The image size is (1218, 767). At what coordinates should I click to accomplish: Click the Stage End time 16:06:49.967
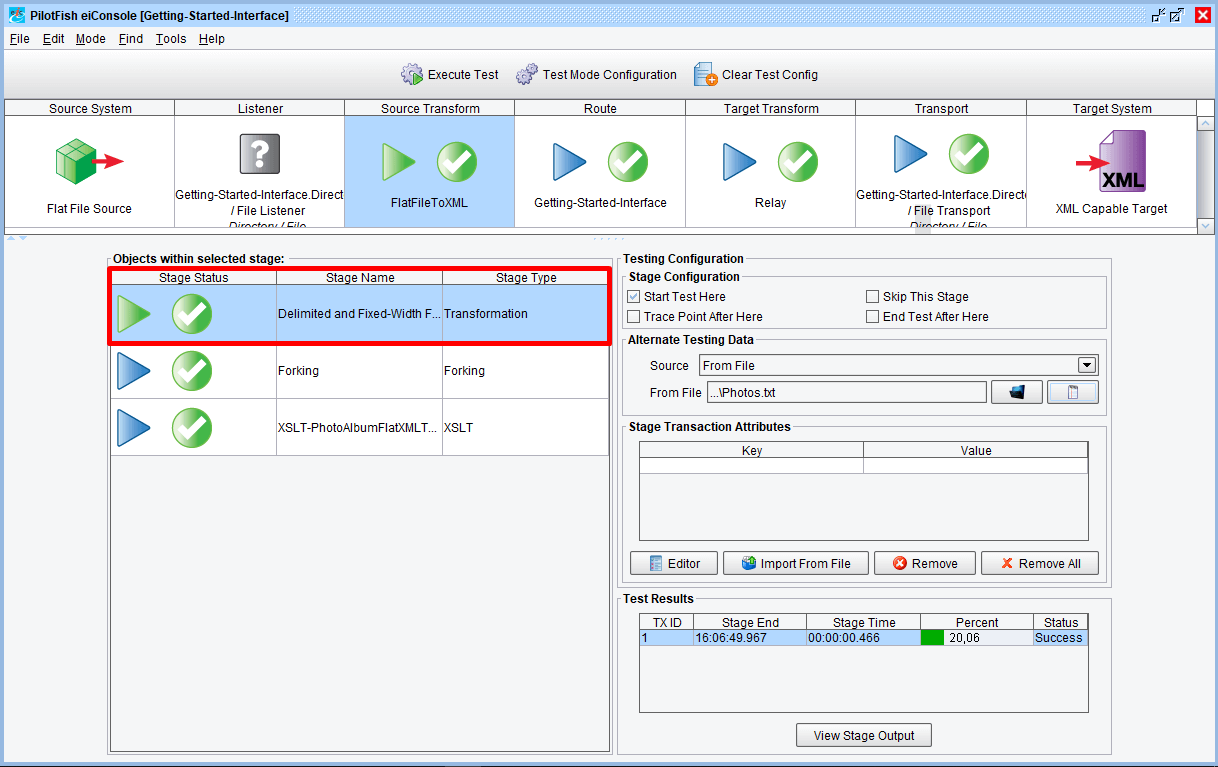(x=750, y=638)
